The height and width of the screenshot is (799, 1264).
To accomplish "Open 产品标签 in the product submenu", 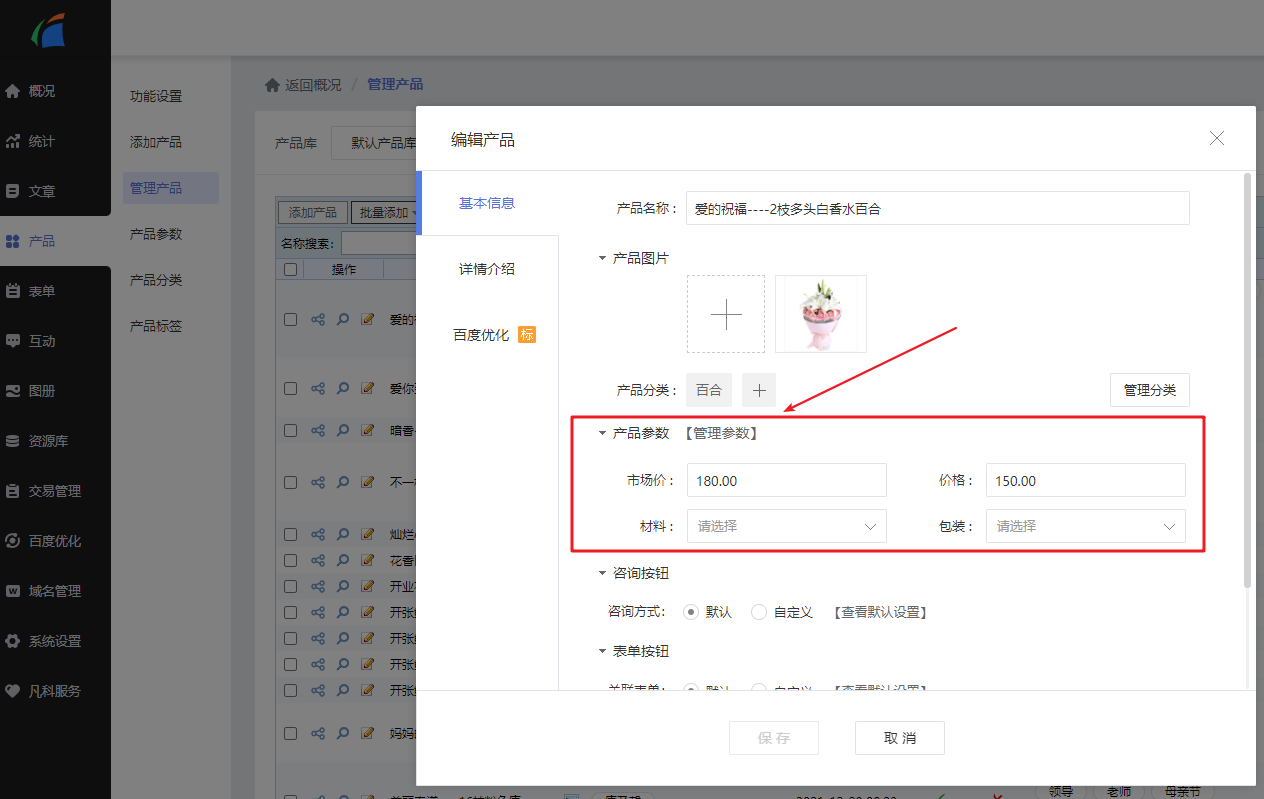I will [x=156, y=326].
